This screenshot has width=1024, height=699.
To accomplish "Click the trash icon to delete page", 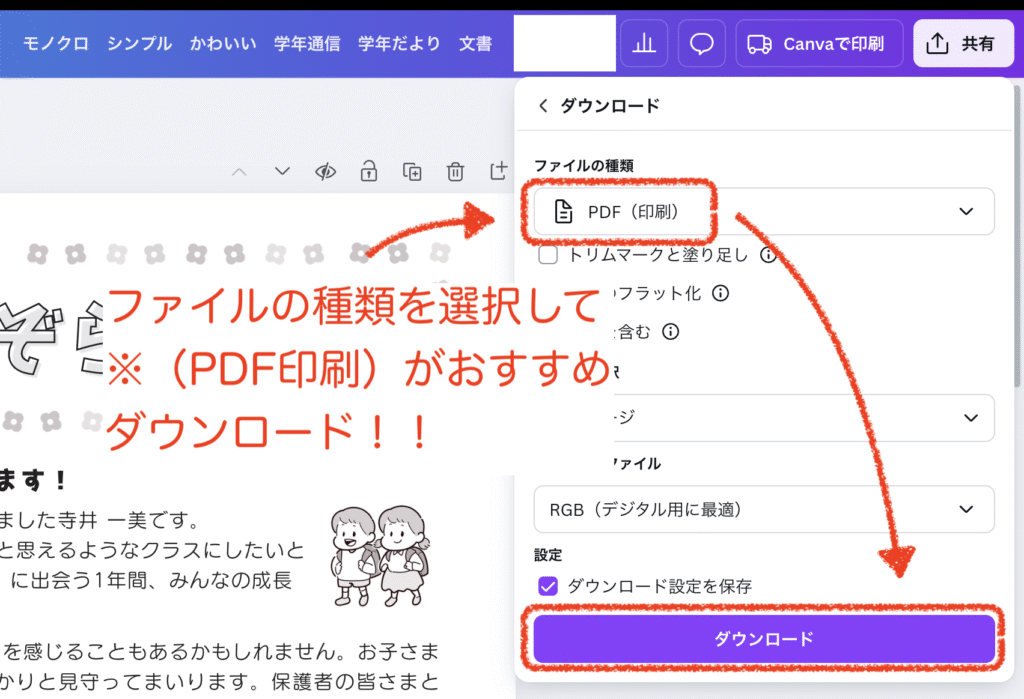I will click(x=455, y=172).
